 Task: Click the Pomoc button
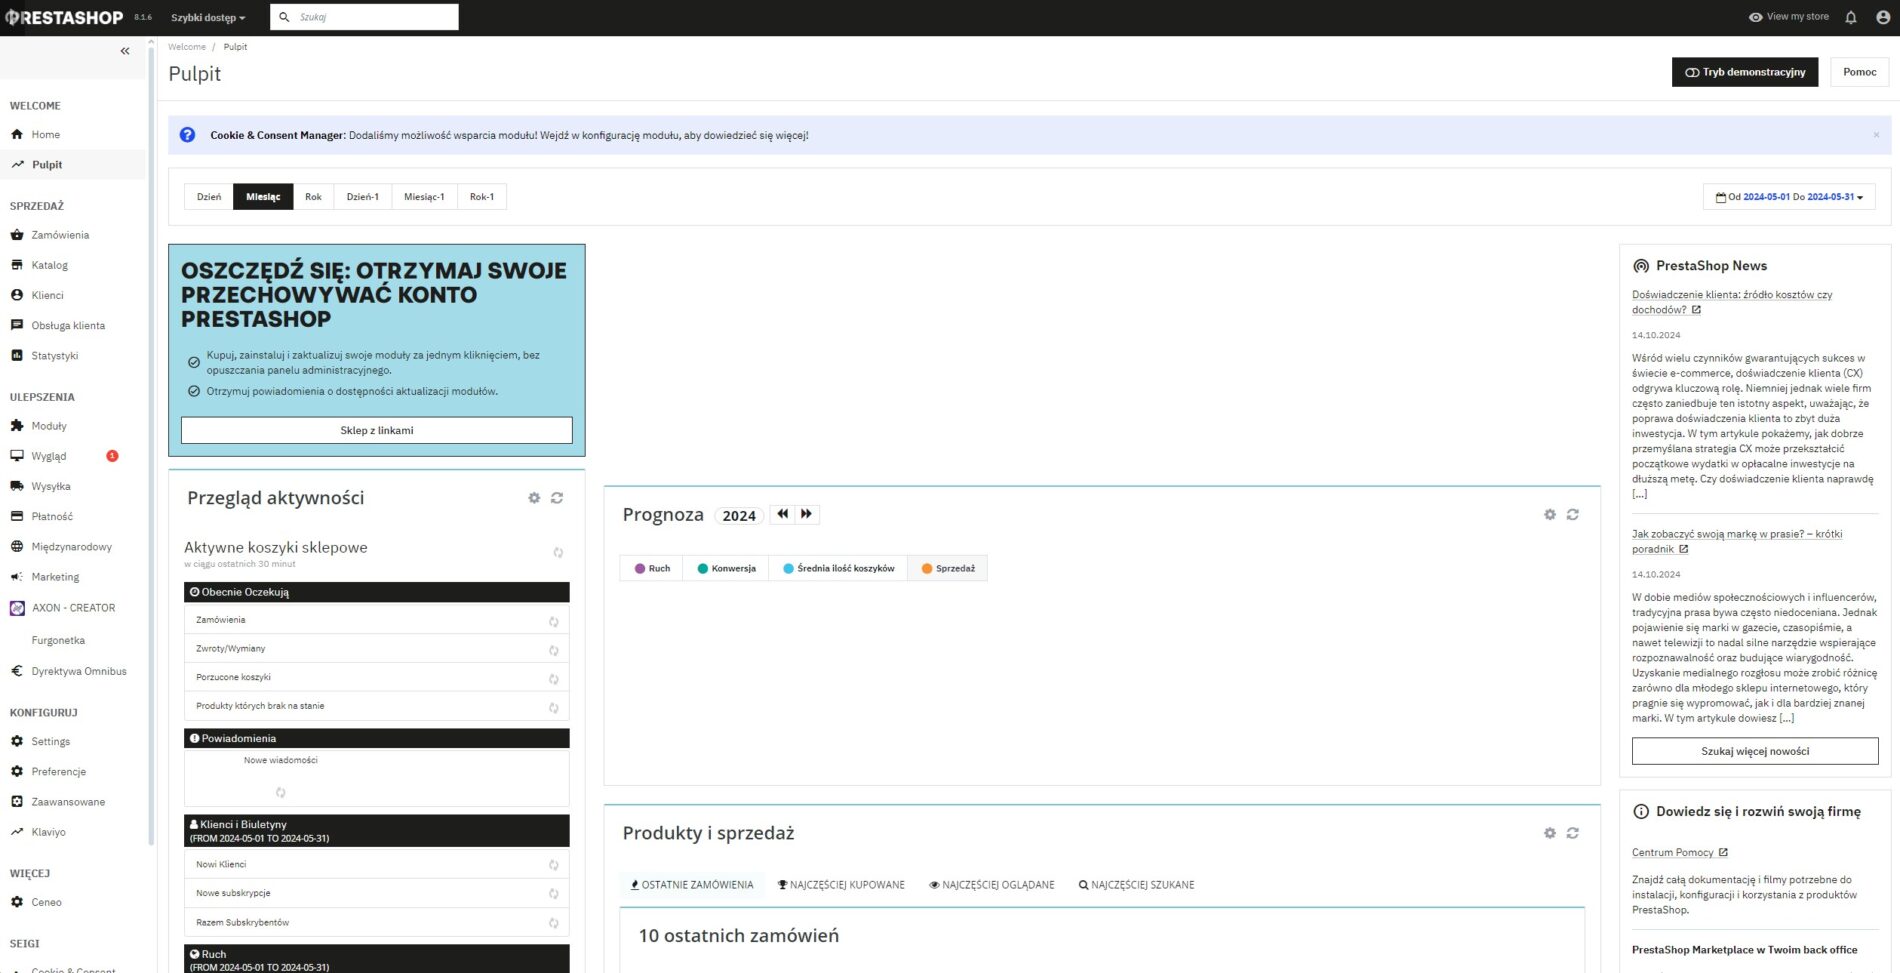1859,72
